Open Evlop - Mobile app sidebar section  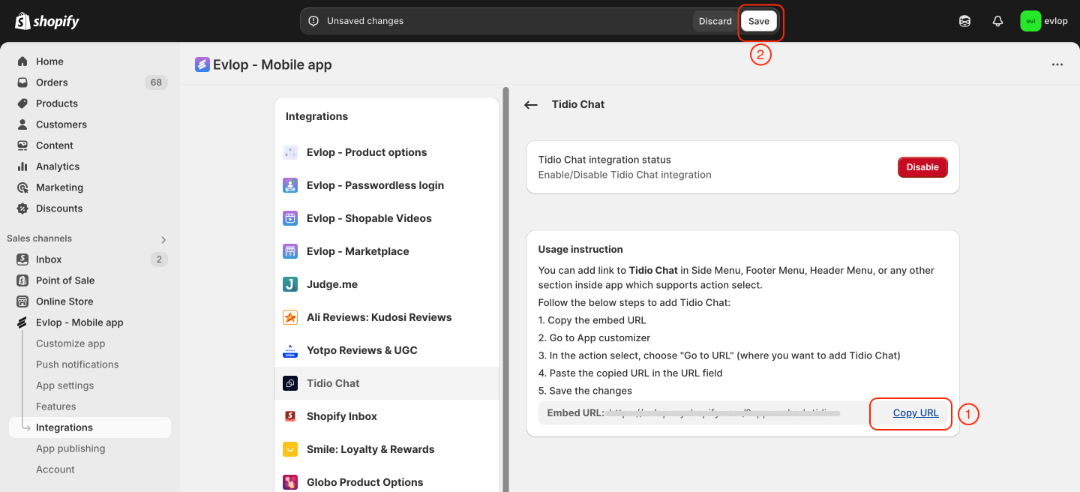coord(79,323)
